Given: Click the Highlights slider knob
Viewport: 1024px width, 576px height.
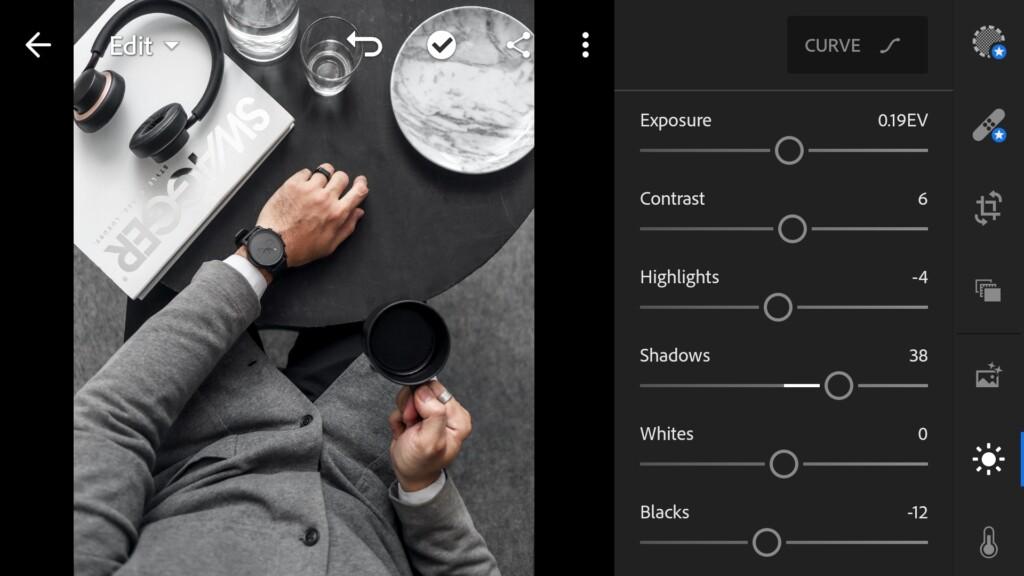Looking at the screenshot, I should [x=778, y=308].
